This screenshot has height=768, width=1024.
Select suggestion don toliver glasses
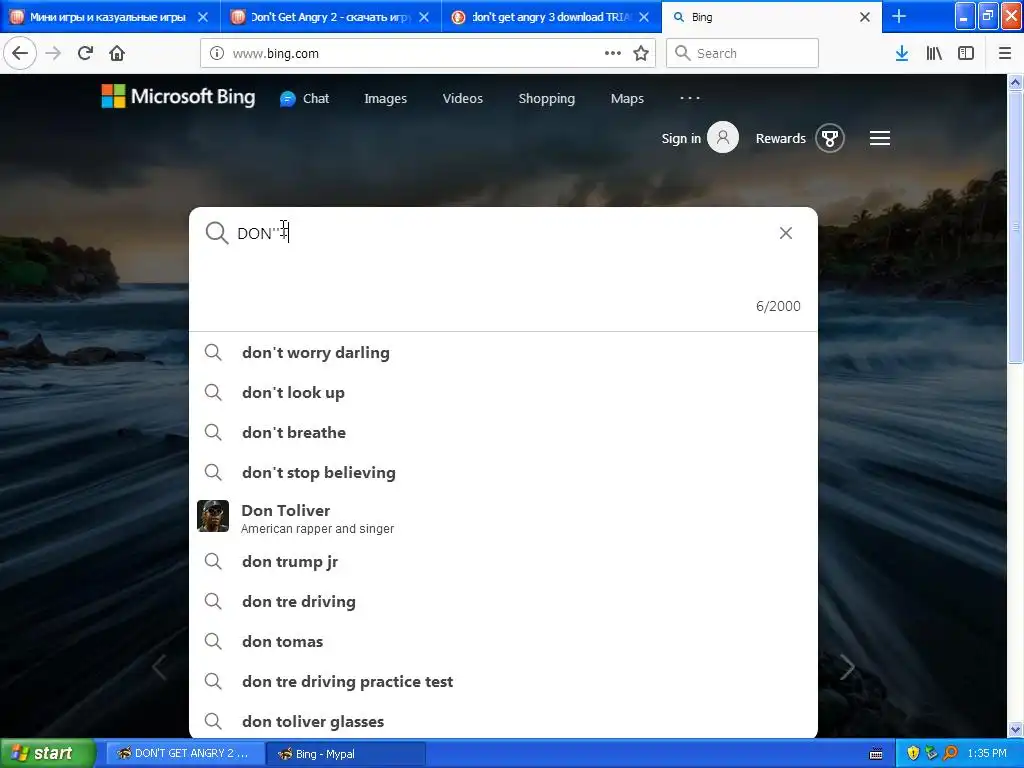point(503,721)
